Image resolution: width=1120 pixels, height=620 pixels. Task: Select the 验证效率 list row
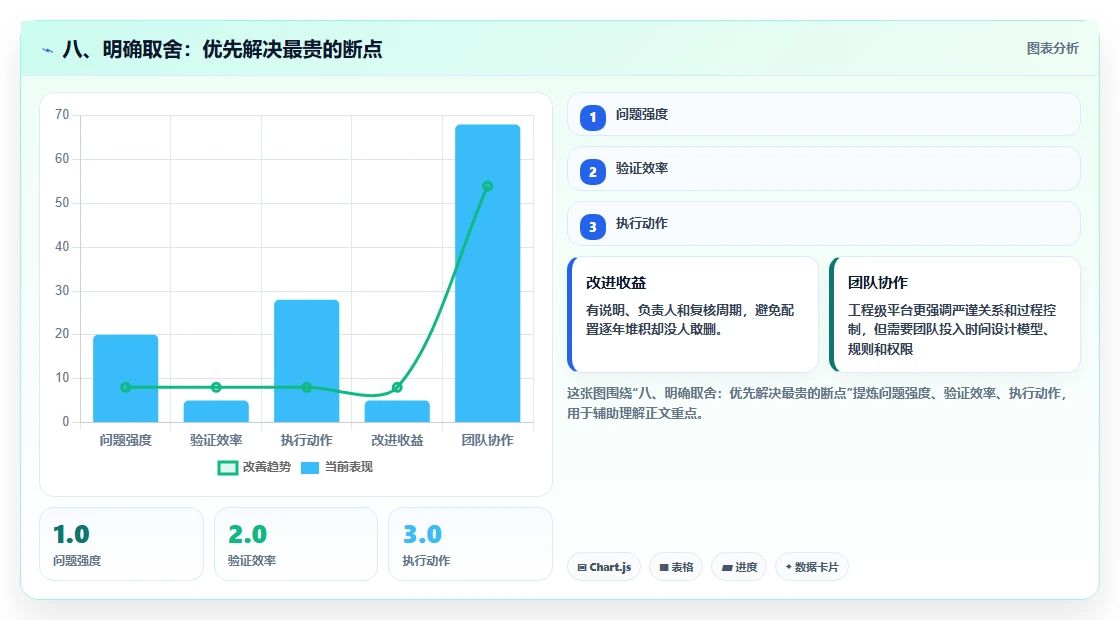pos(824,169)
